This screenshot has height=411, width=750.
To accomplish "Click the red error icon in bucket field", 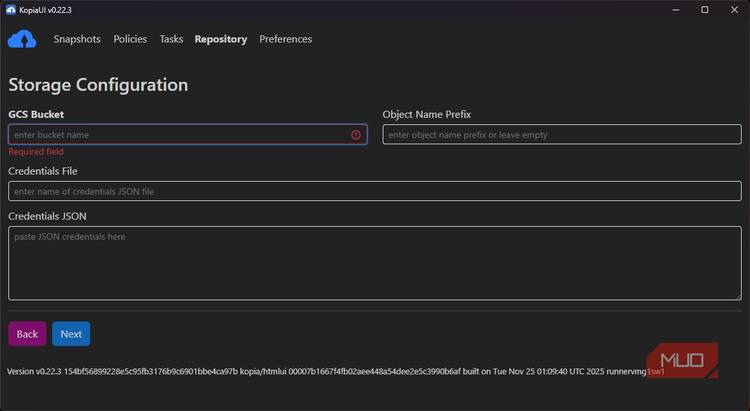I will [355, 135].
